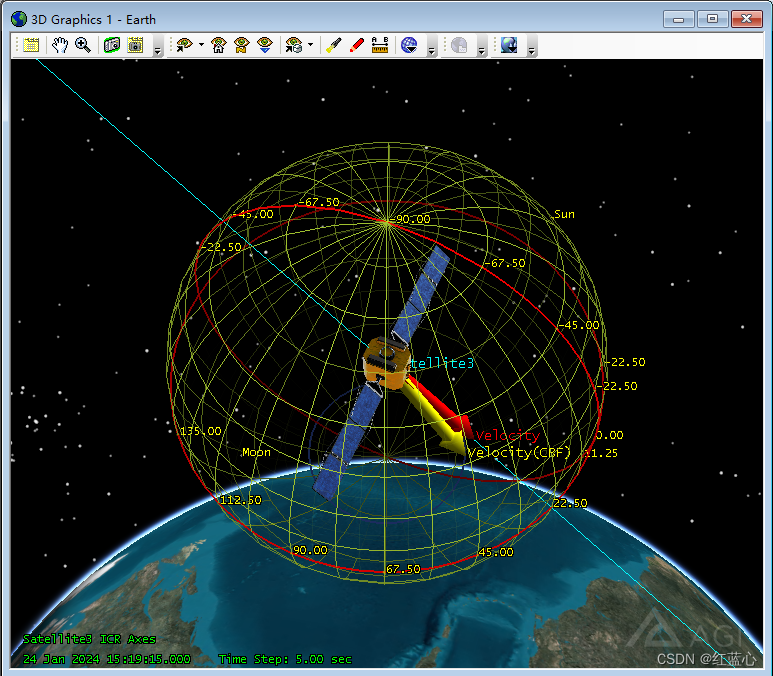Click the Moon label
Viewport: 773px width, 676px height.
click(x=256, y=452)
